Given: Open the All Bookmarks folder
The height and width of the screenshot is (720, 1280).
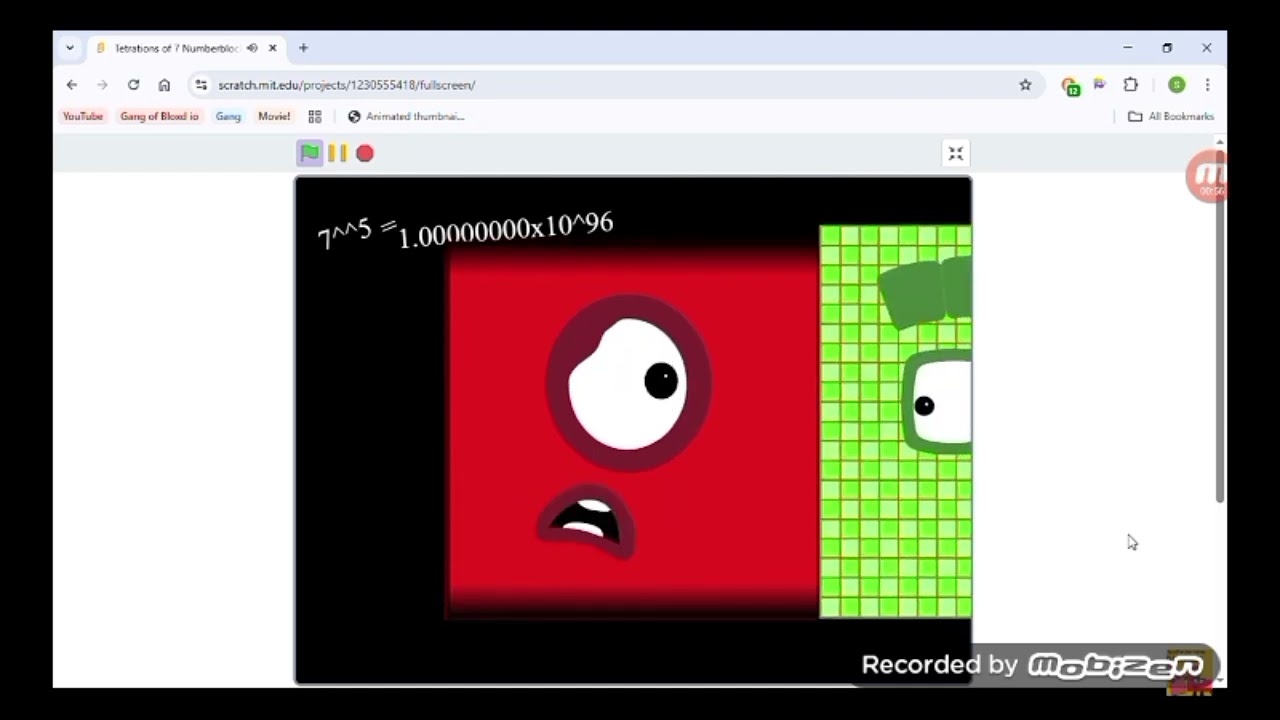Looking at the screenshot, I should tap(1171, 116).
